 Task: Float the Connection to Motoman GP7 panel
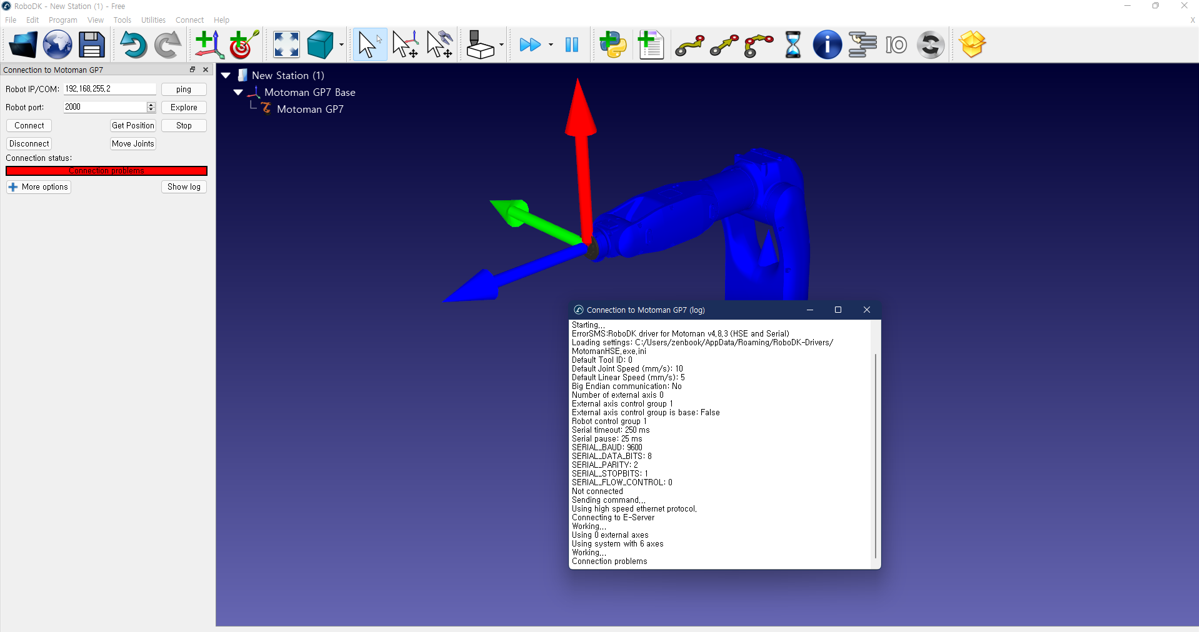[x=193, y=70]
